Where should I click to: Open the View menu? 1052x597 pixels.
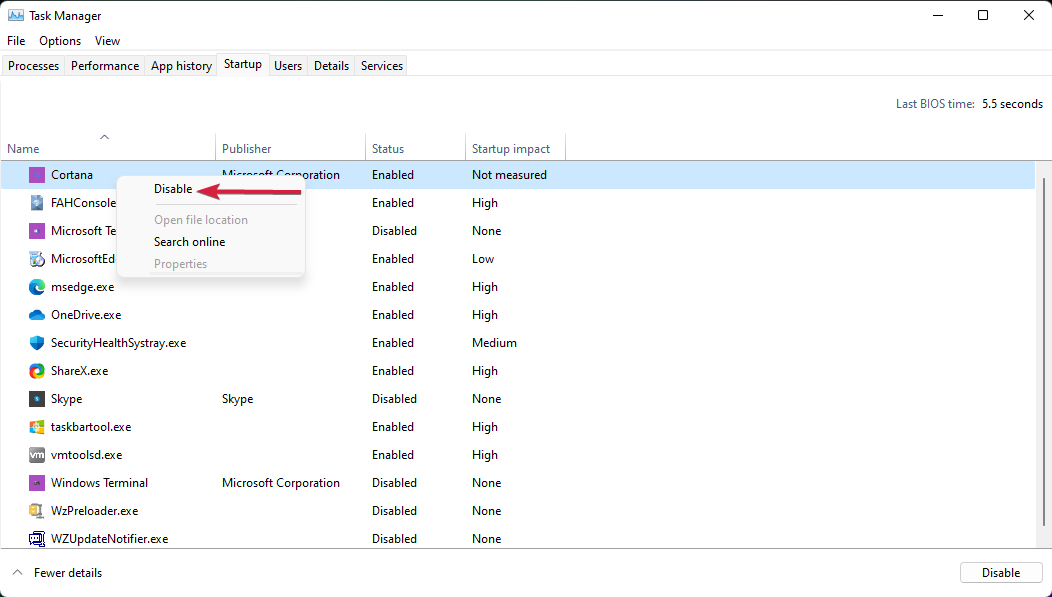coord(107,41)
